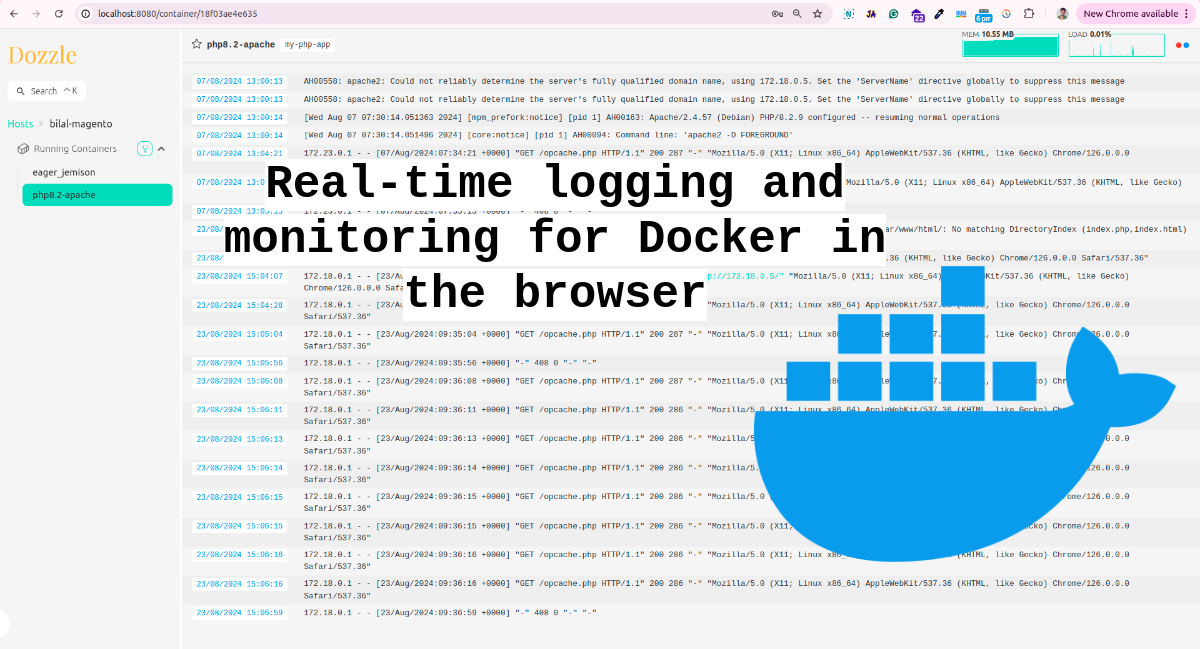1200x649 pixels.
Task: Bookmark this page with the star icon
Action: coord(817,14)
